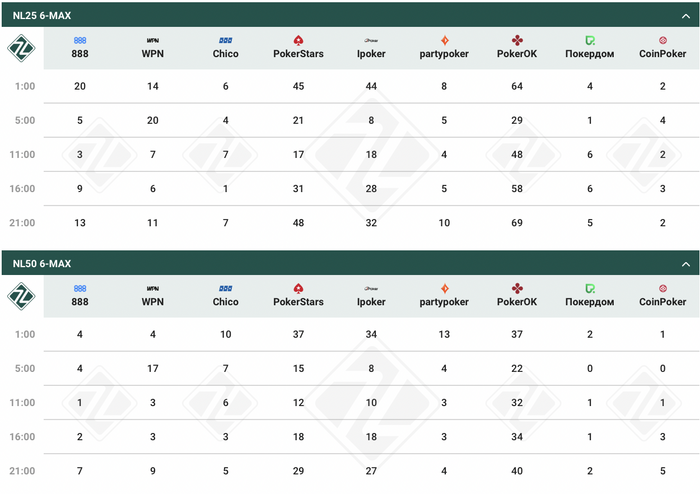This screenshot has width=700, height=494.
Task: Click the Chico icon in NL50 table
Action: coord(226,288)
